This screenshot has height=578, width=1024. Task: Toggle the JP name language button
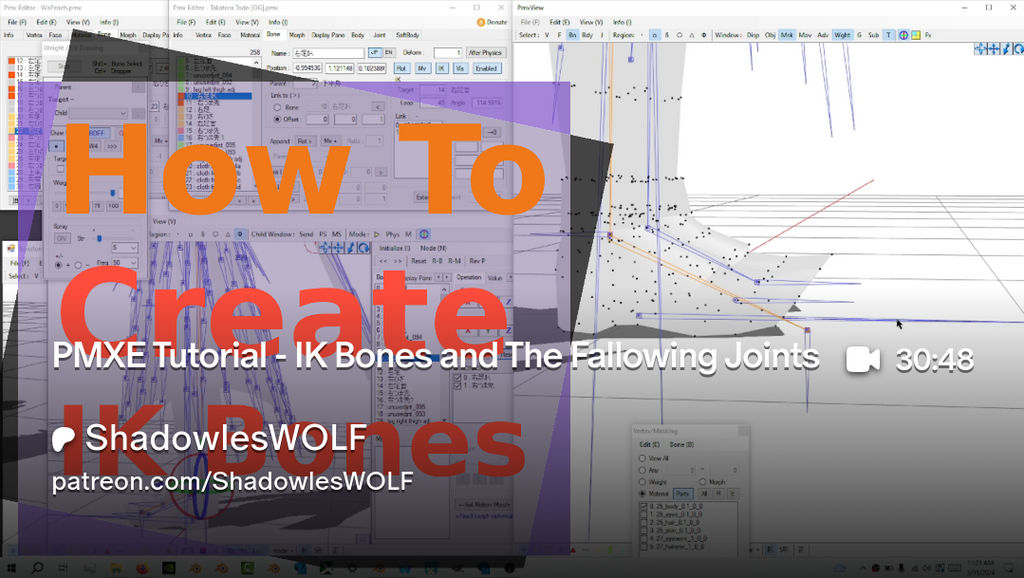point(375,53)
